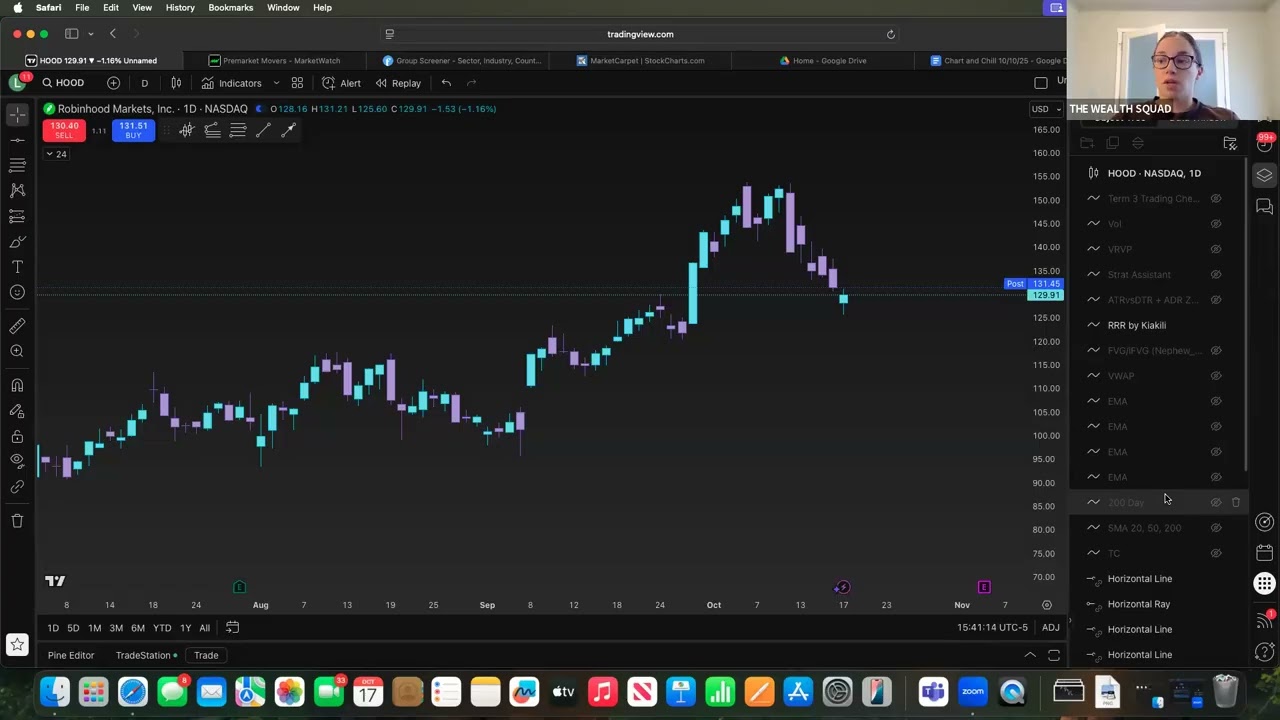
Task: Show Term 3 Trading indicator via eye
Action: pyautogui.click(x=1216, y=199)
